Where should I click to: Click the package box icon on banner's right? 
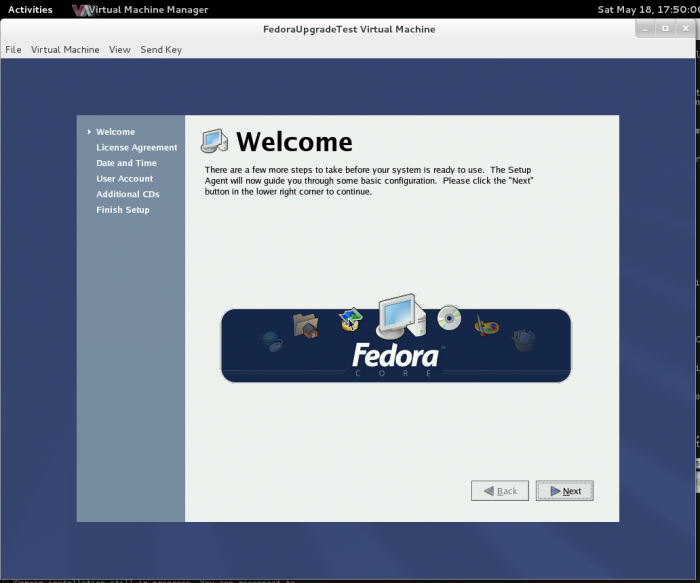(x=524, y=340)
